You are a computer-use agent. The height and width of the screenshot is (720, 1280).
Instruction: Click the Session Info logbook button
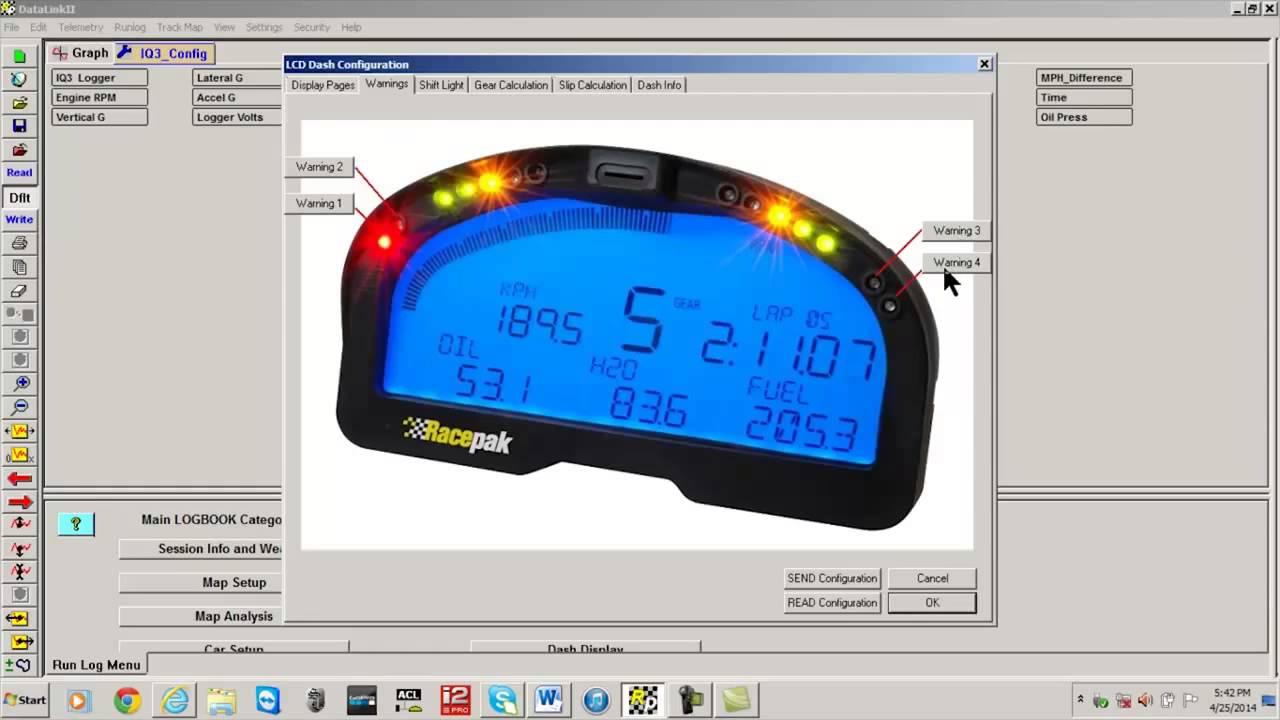[201, 548]
